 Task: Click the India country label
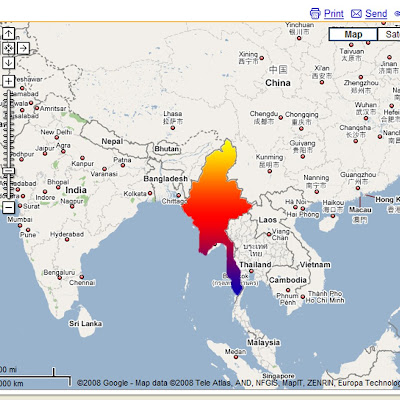point(76,190)
